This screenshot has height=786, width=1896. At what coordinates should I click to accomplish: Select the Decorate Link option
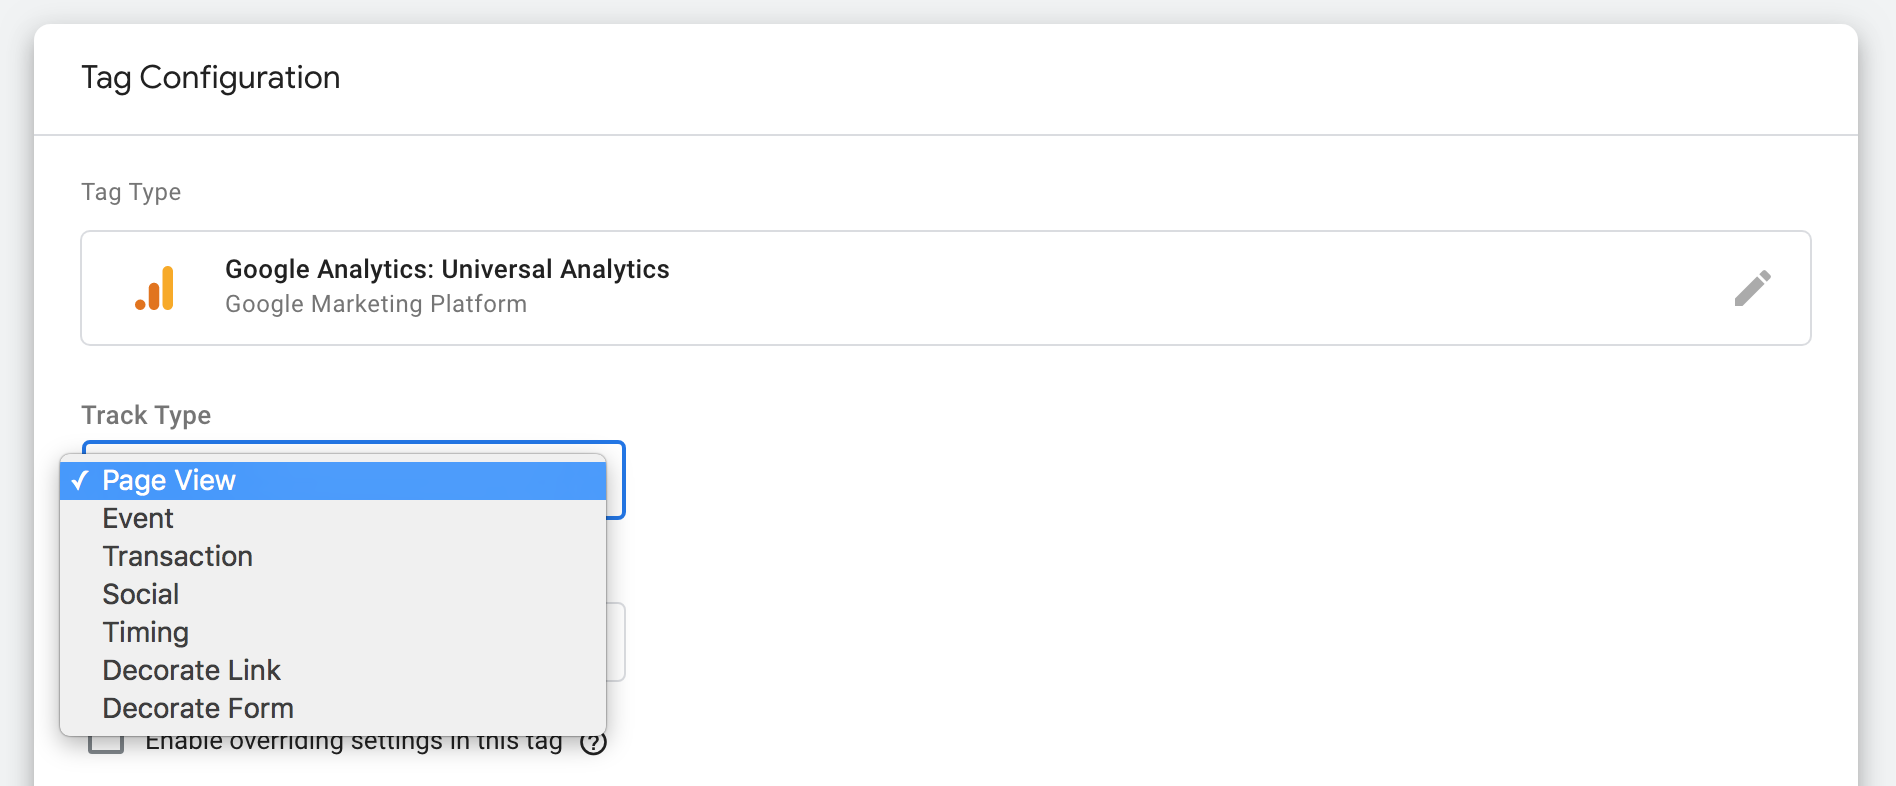tap(333, 671)
